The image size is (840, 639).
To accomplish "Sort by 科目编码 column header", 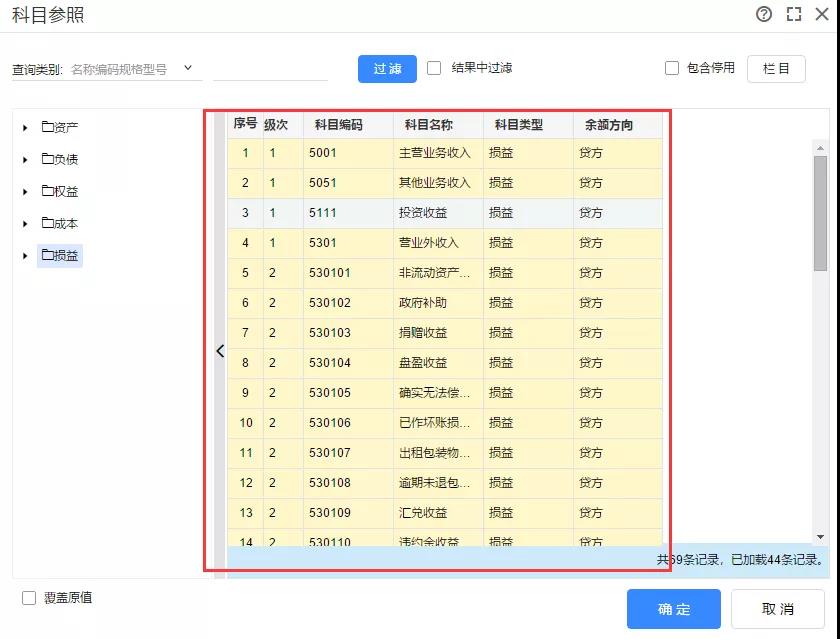I will (x=338, y=125).
